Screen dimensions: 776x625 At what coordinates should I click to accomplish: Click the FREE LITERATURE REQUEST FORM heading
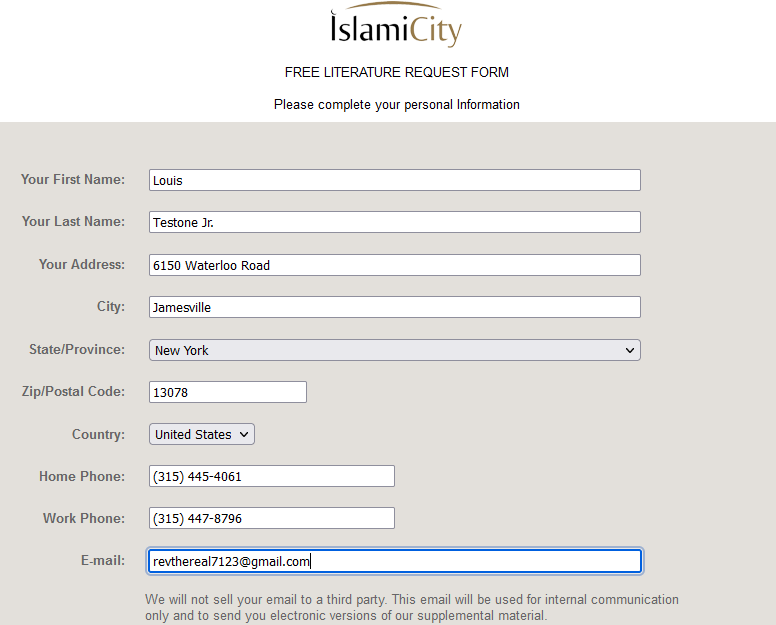click(396, 72)
